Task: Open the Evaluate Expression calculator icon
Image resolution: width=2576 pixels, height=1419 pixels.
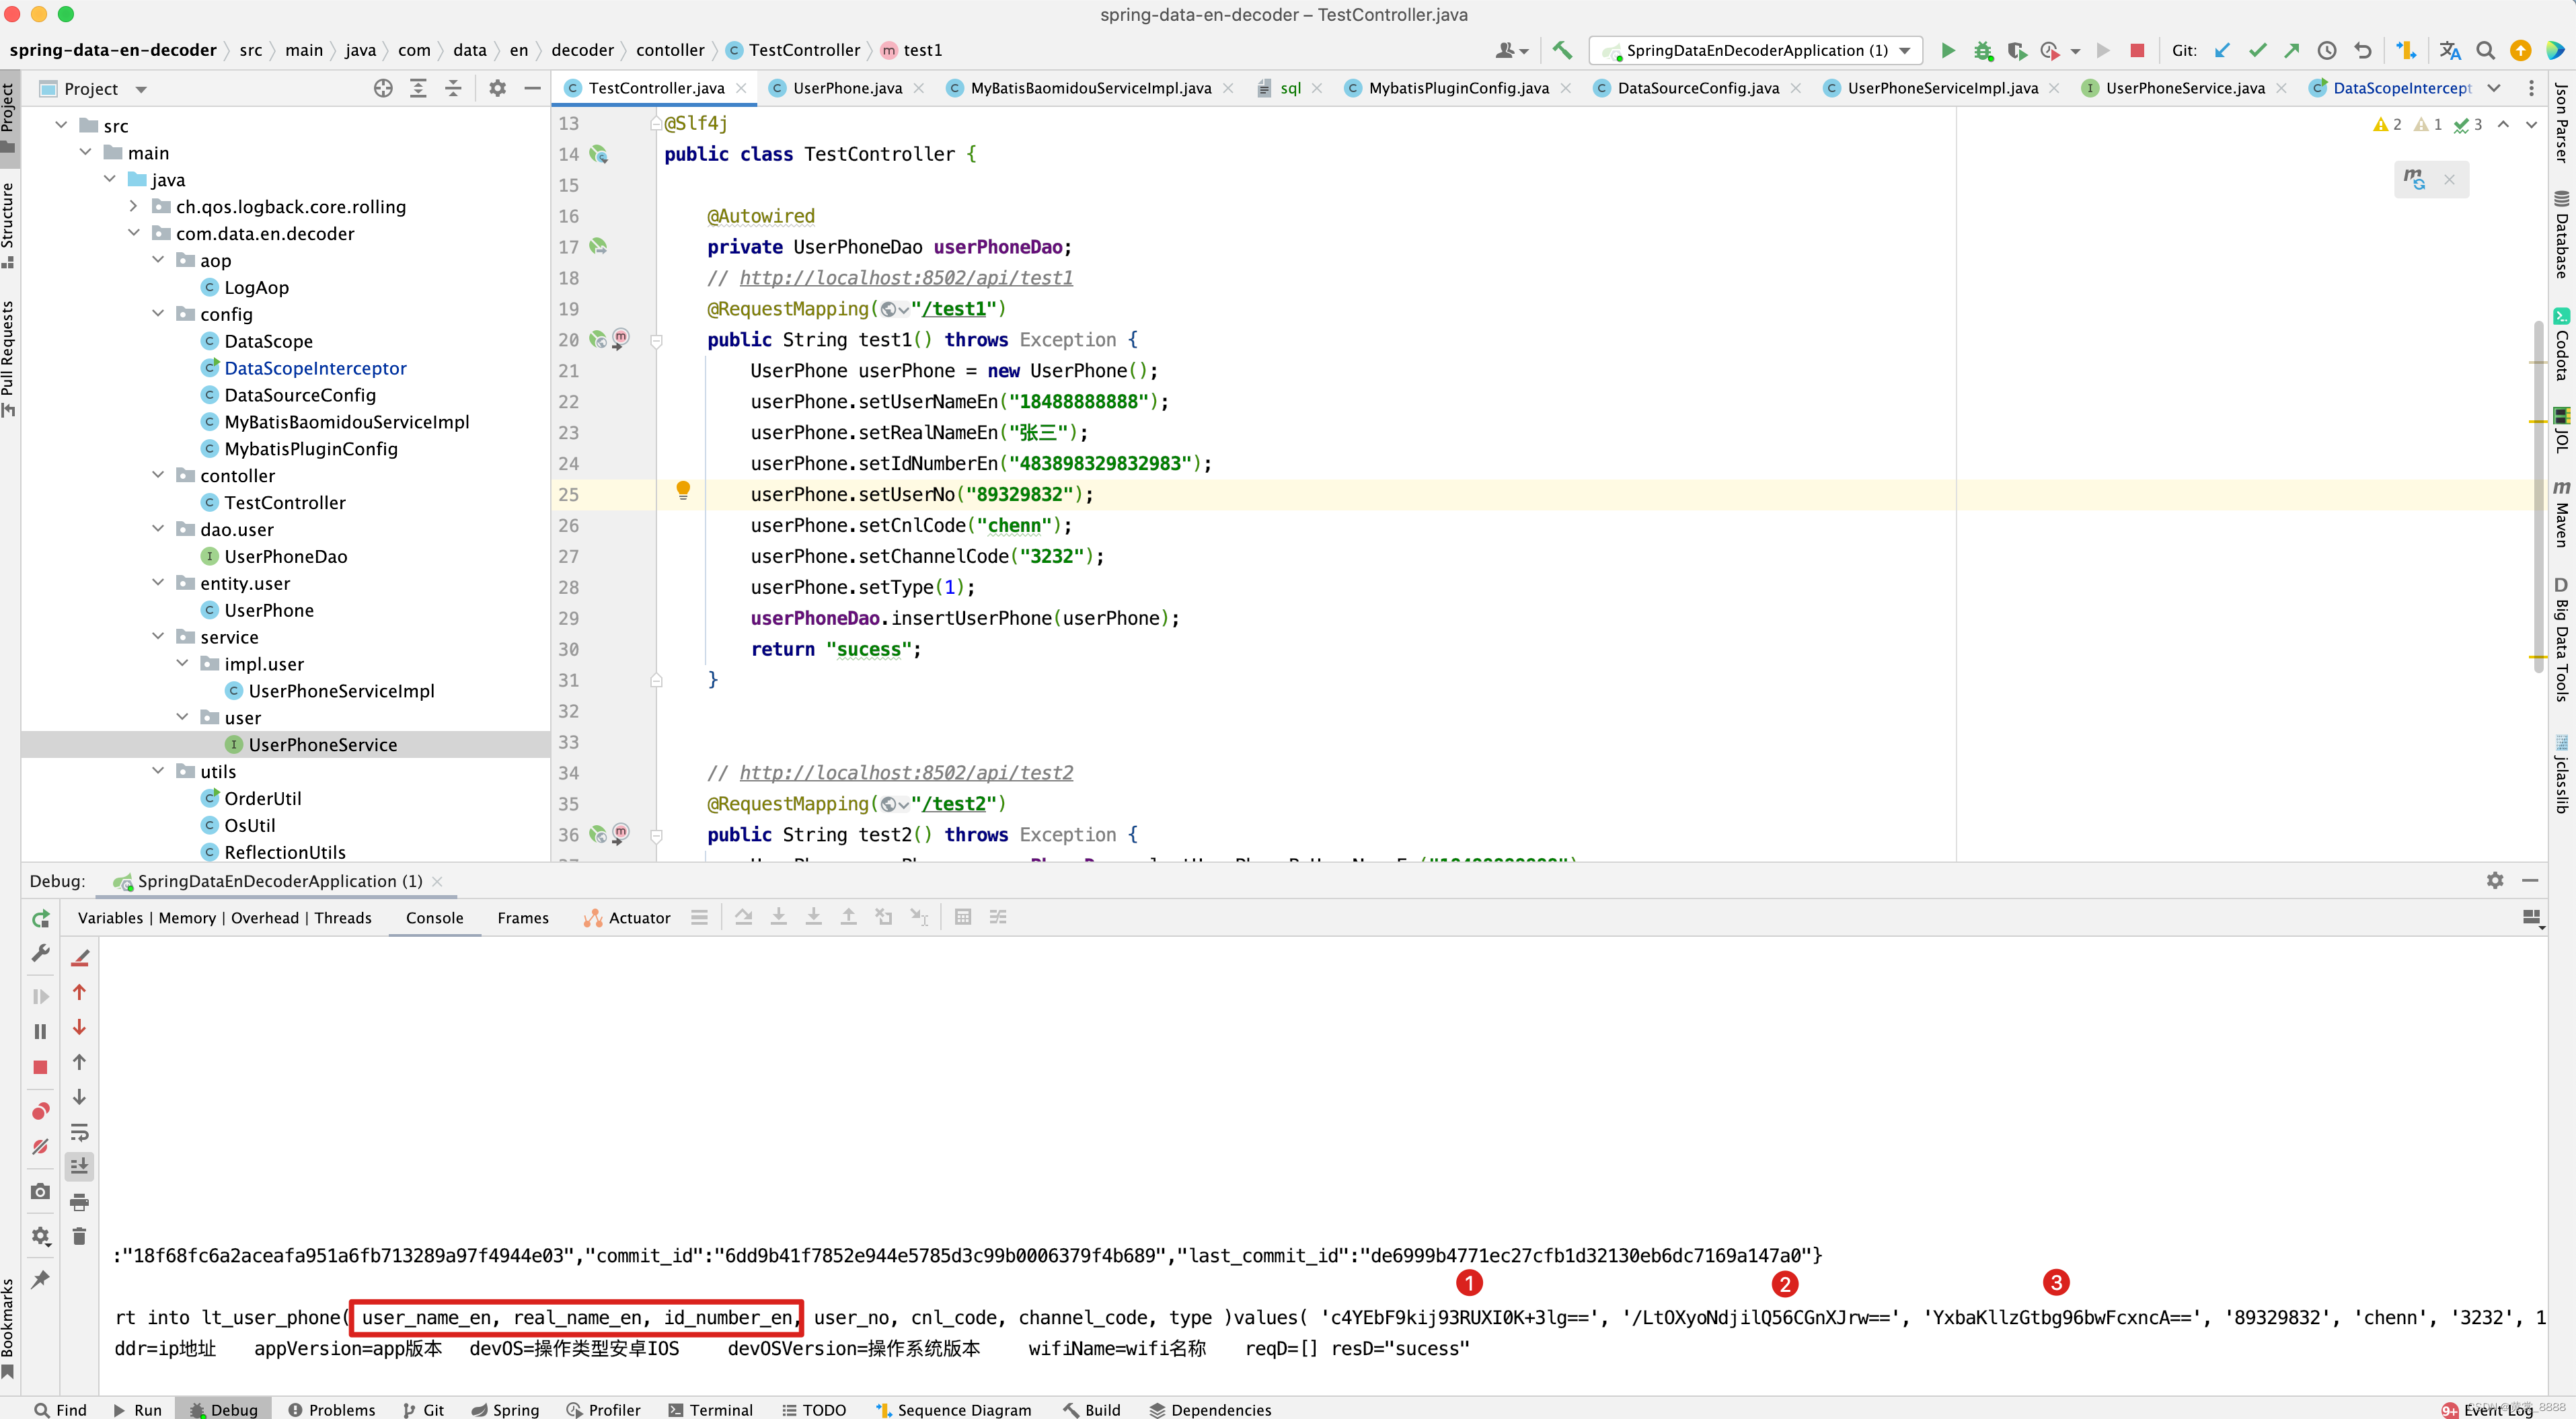Action: click(x=963, y=917)
